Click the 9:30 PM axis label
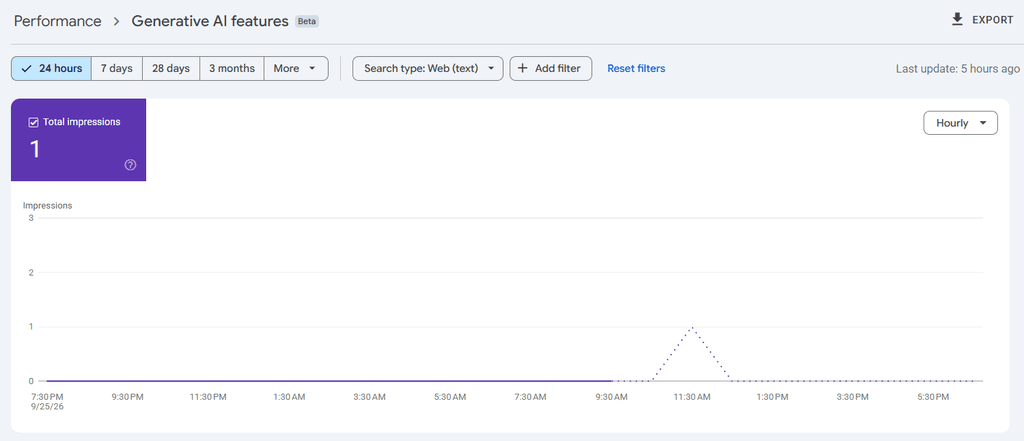The image size is (1024, 441). (x=127, y=397)
